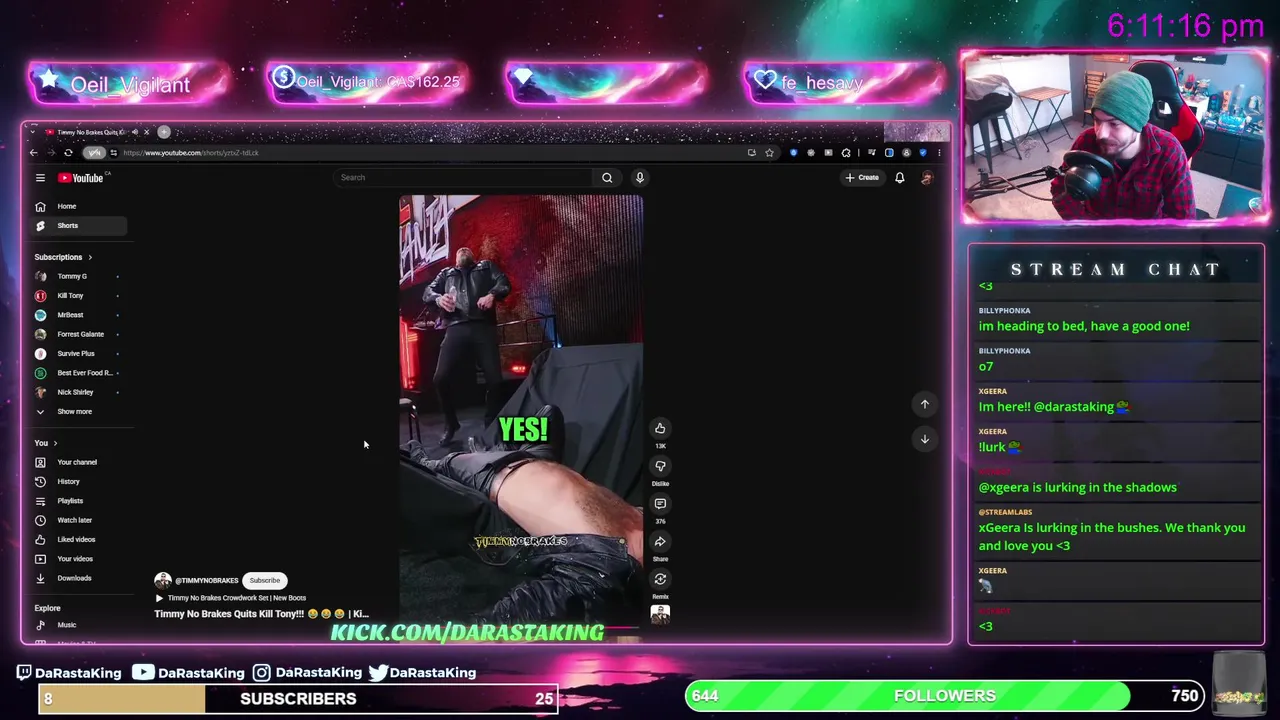Expand the Subscriptions section chevron
Screen dimensions: 1280x720
[90, 257]
